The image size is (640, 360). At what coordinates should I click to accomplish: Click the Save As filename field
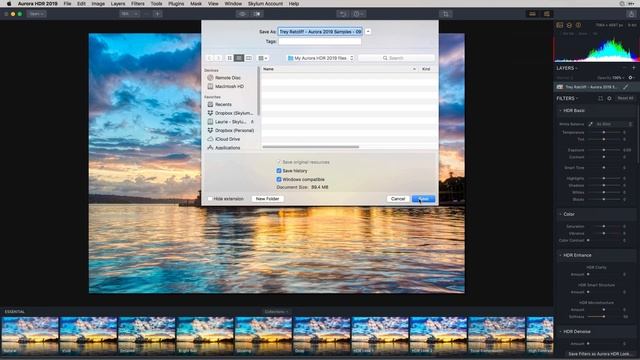320,31
